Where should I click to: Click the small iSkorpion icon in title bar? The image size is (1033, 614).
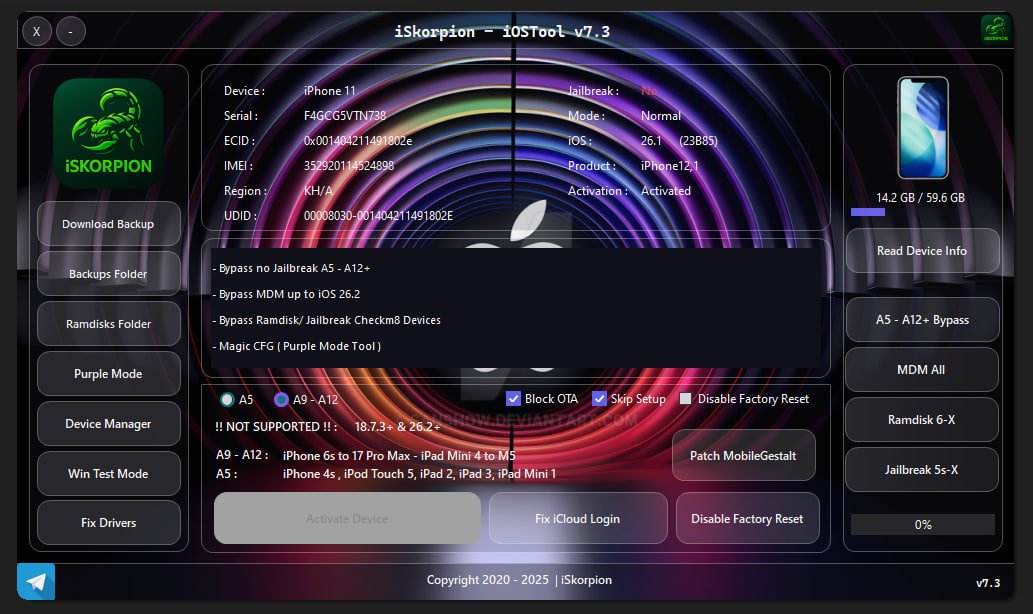click(995, 29)
